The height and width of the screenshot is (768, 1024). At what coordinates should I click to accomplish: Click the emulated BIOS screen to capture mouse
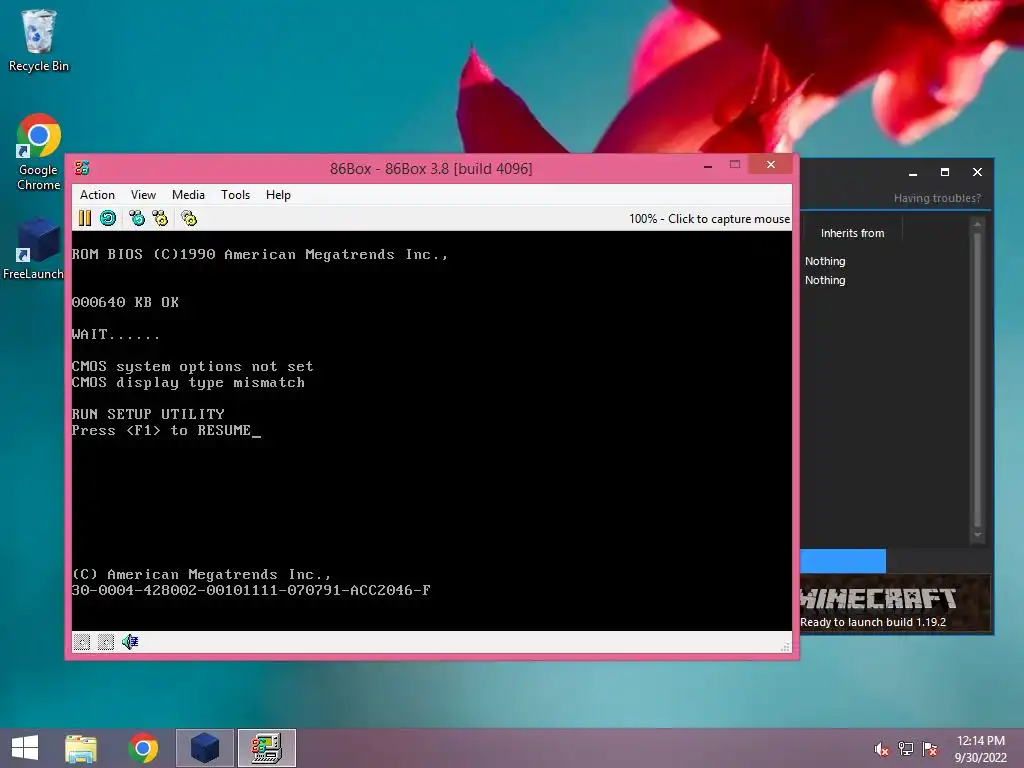point(432,431)
